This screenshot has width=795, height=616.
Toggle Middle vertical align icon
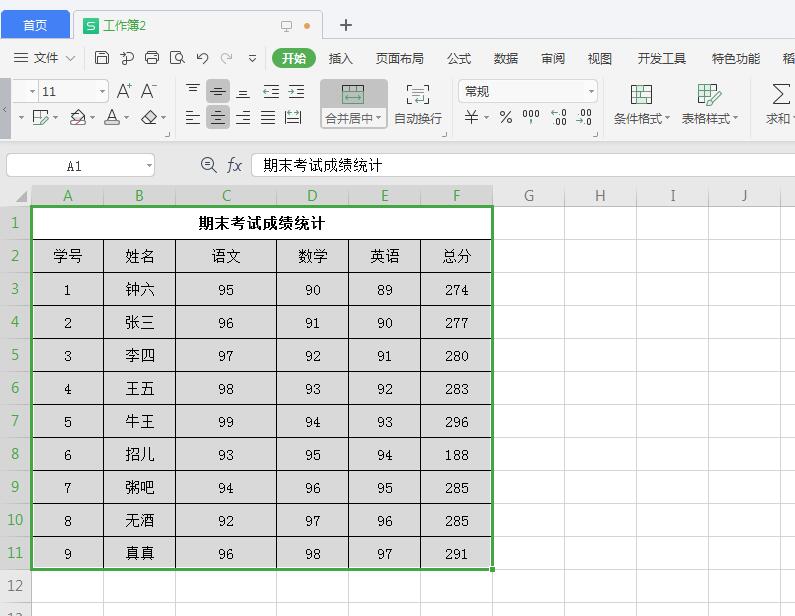[218, 91]
